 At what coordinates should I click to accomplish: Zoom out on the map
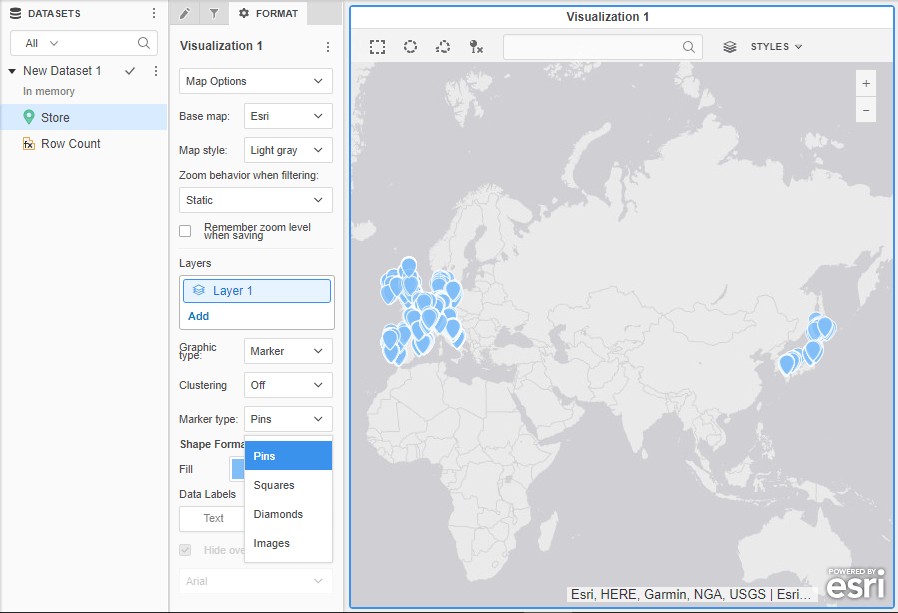[x=866, y=110]
